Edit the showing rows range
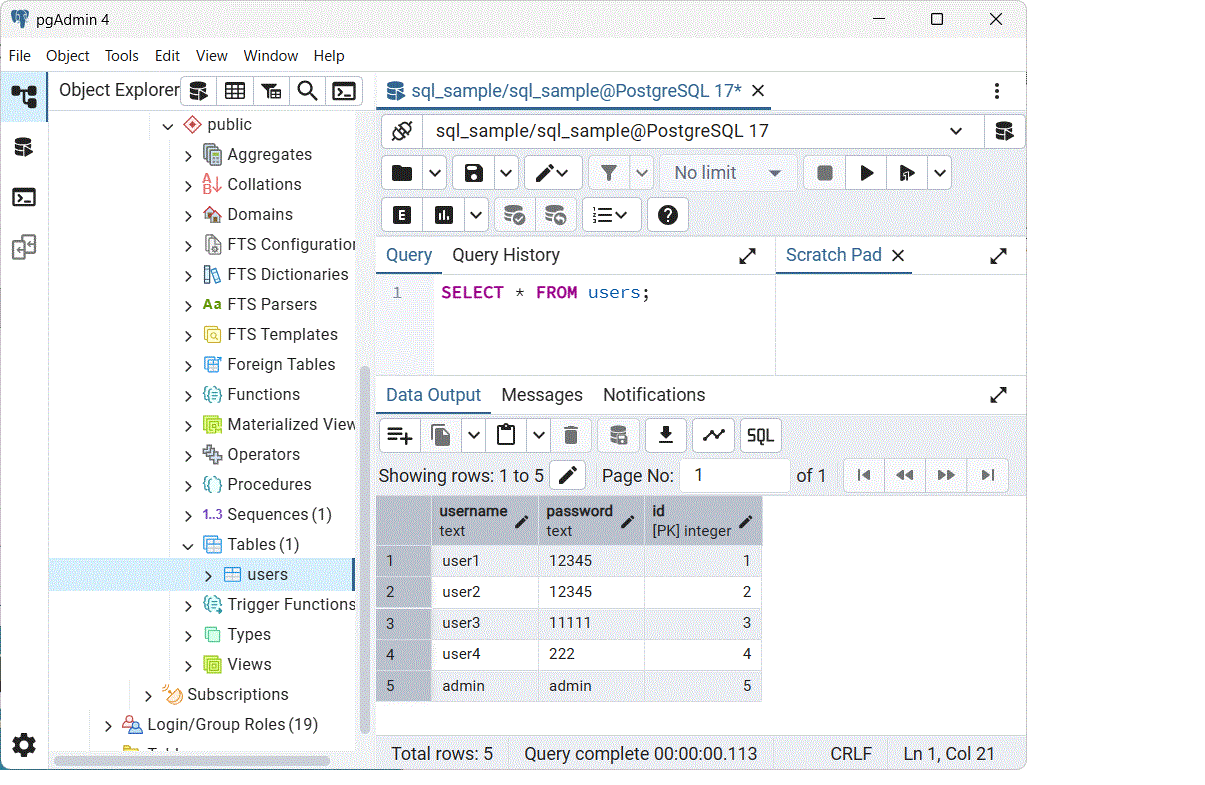Screen dimensions: 1205x785 point(567,475)
